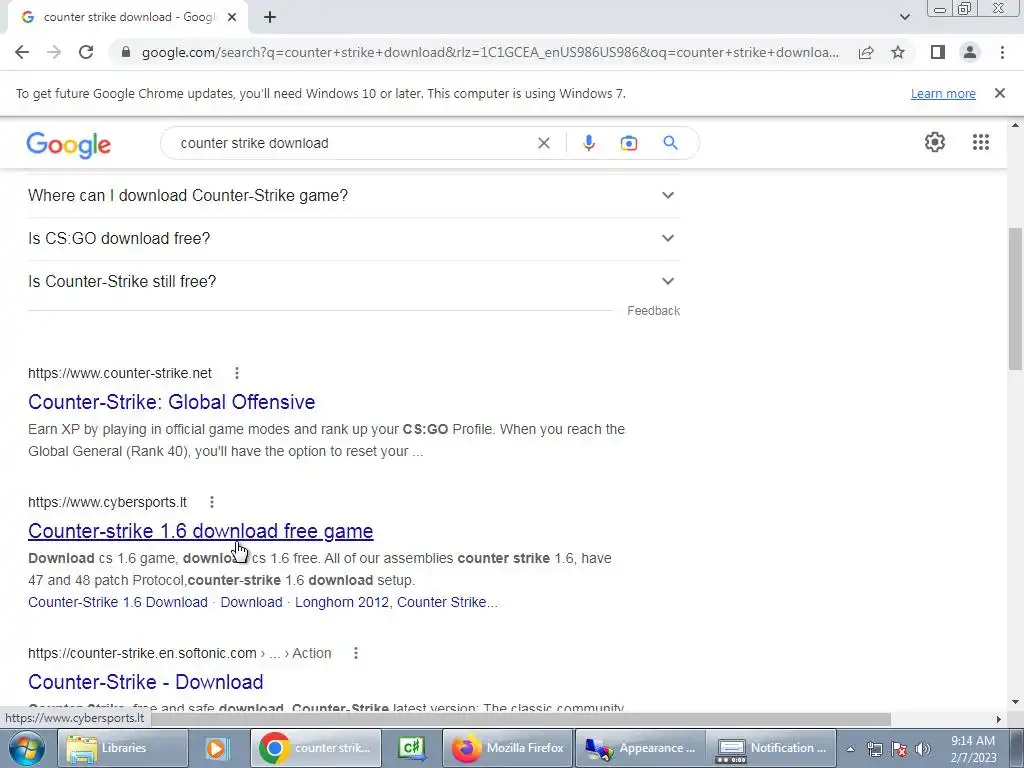Open the Download sitelink under cybersports
The height and width of the screenshot is (768, 1024).
click(x=251, y=602)
